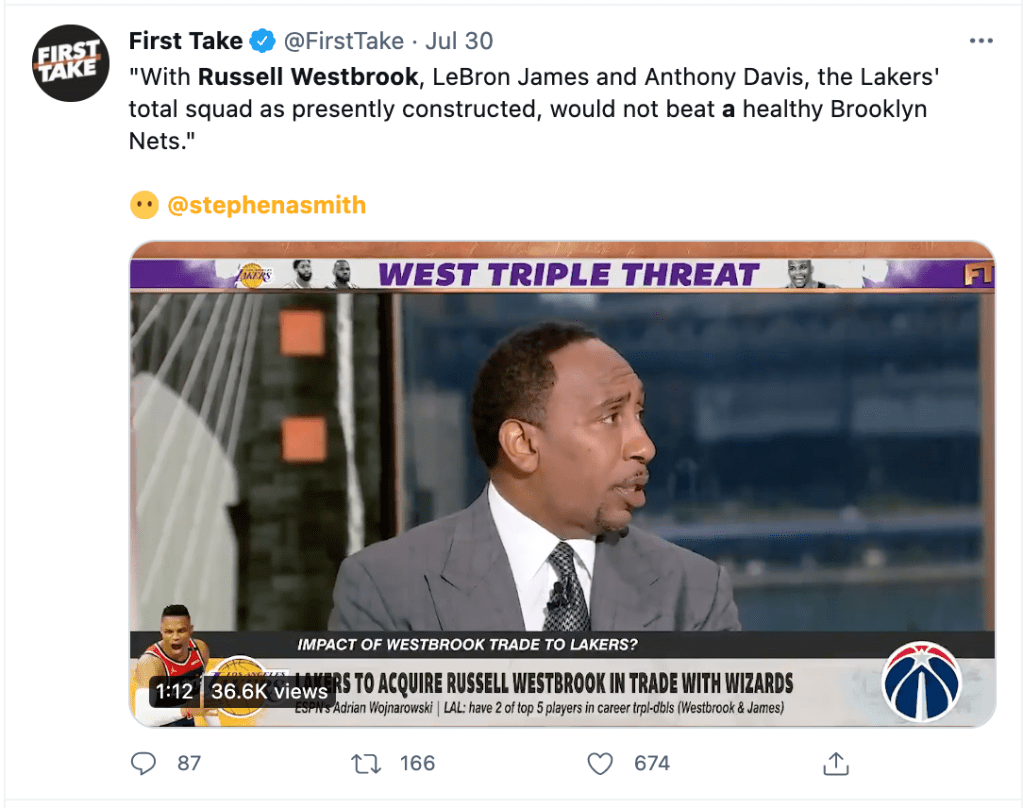Viewport: 1023px width, 808px height.
Task: Open the tweet's three-dot more menu
Action: [x=982, y=41]
